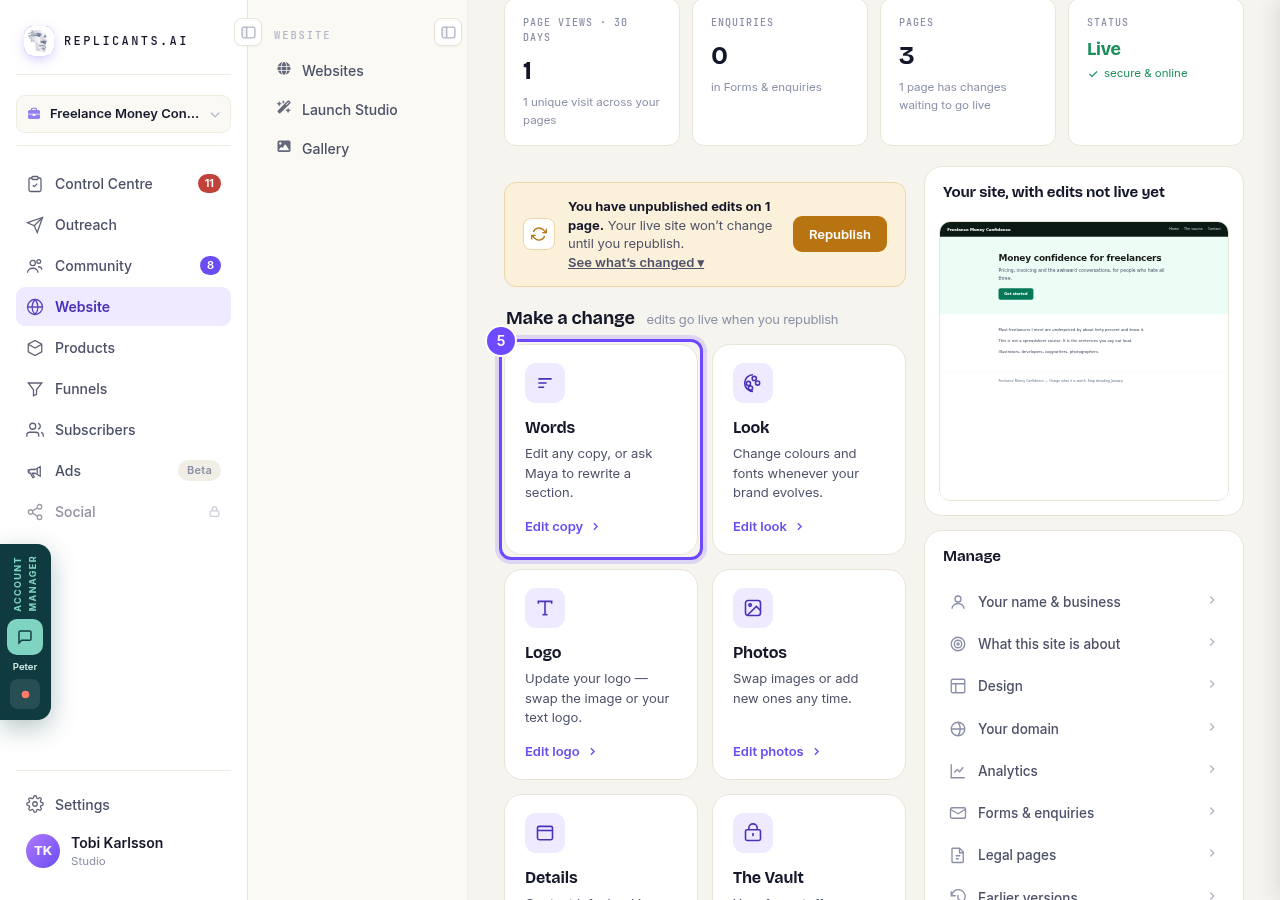Click the red record dot button
Viewport: 1280px width, 900px height.
click(25, 694)
